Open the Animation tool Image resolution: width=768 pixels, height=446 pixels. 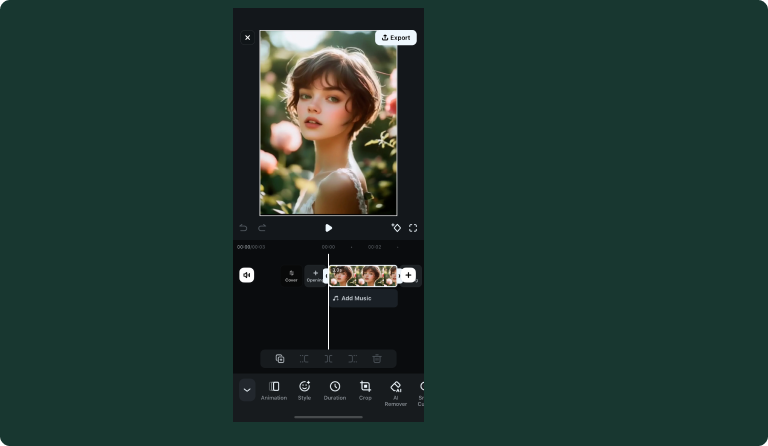click(274, 391)
